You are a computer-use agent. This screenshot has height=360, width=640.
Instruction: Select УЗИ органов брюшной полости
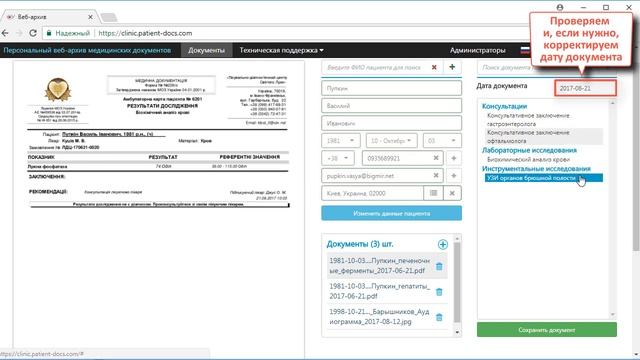click(544, 178)
